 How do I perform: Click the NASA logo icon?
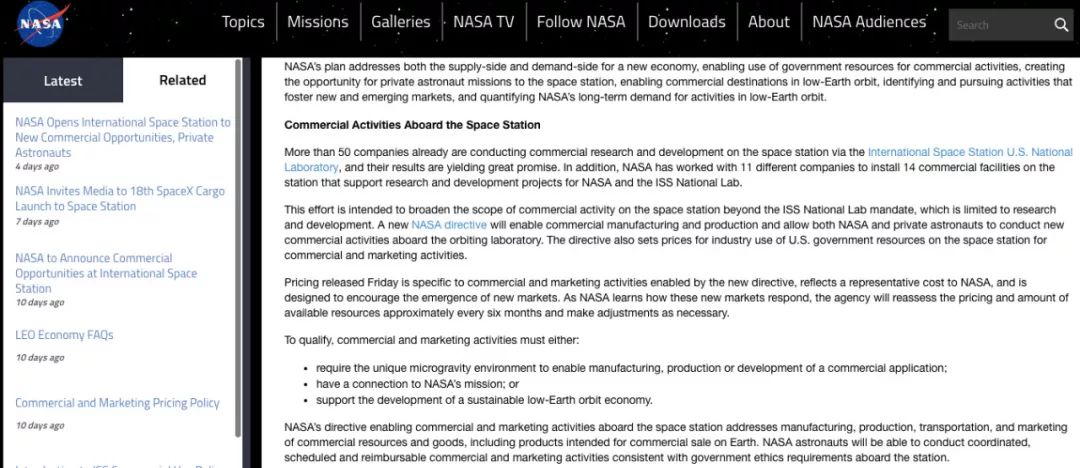click(40, 26)
